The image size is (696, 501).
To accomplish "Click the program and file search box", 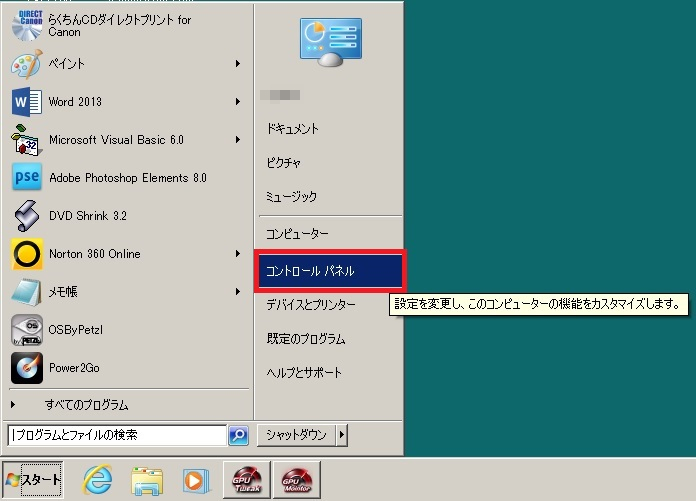I will point(116,435).
